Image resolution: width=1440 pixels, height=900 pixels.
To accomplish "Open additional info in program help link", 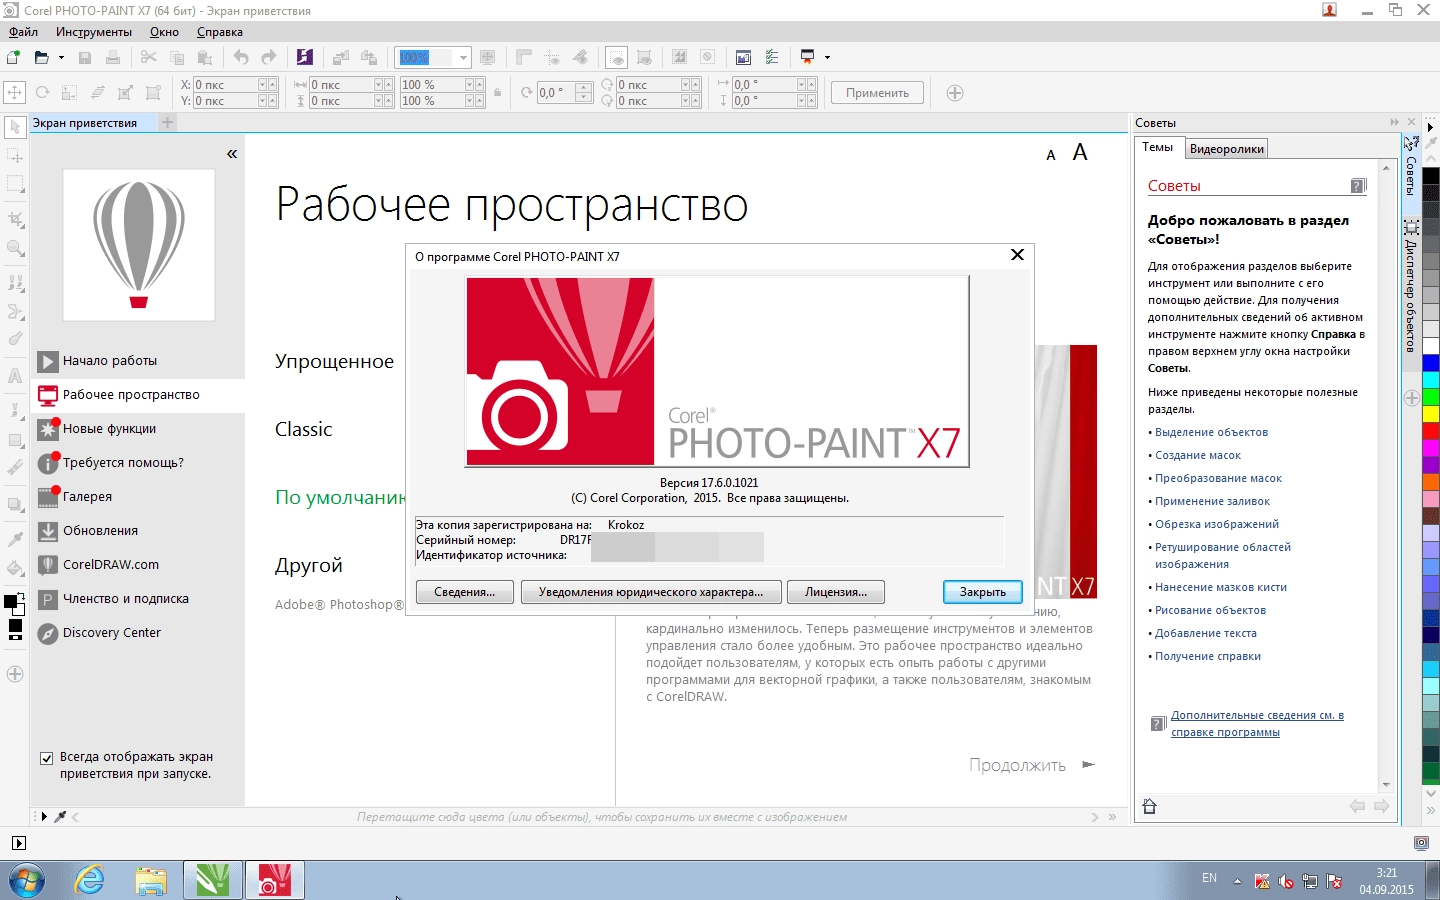I will pyautogui.click(x=1257, y=724).
